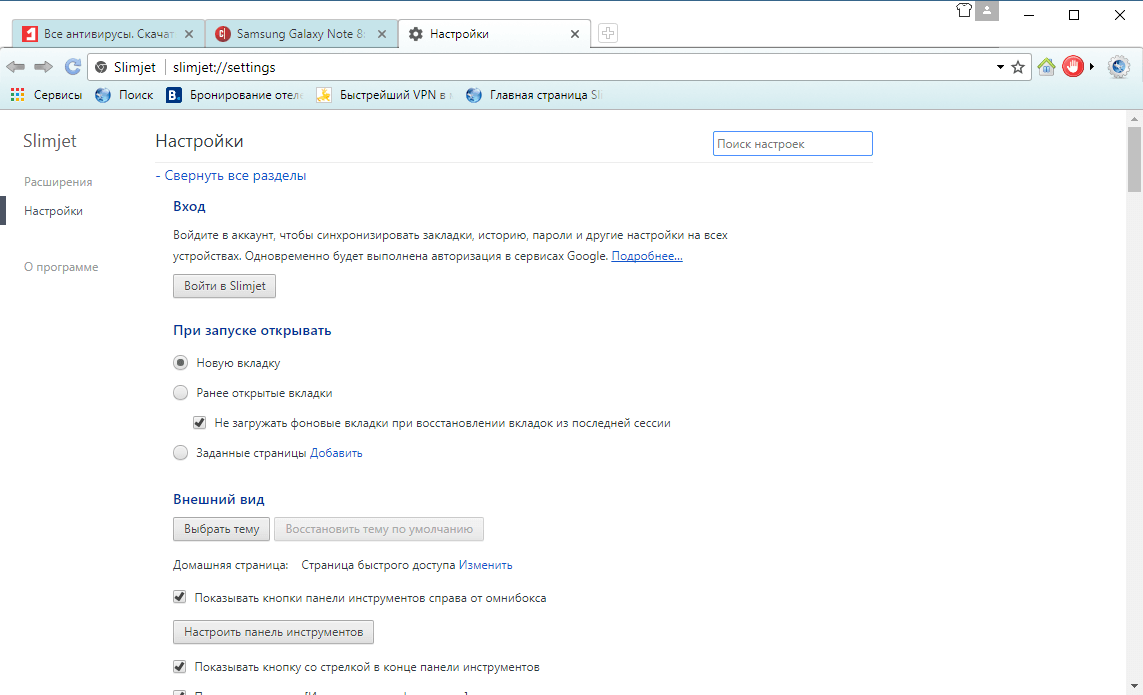This screenshot has width=1143, height=695.
Task: Collapse all sections via 'Свернуть все разделы'
Action: coord(231,175)
